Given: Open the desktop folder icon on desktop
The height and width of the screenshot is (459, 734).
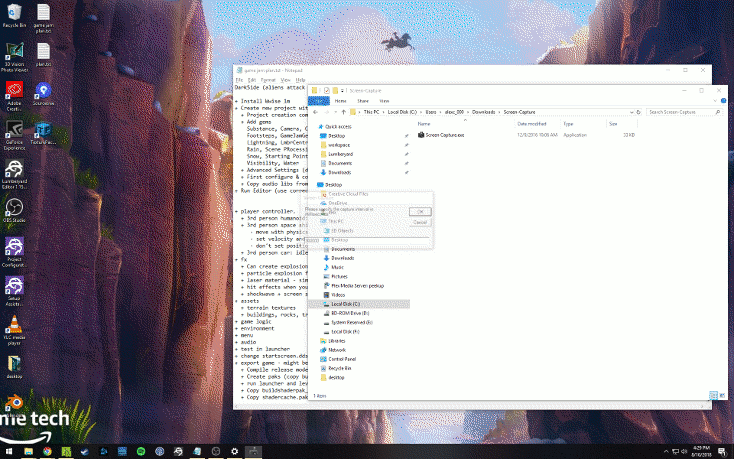Looking at the screenshot, I should (x=14, y=367).
